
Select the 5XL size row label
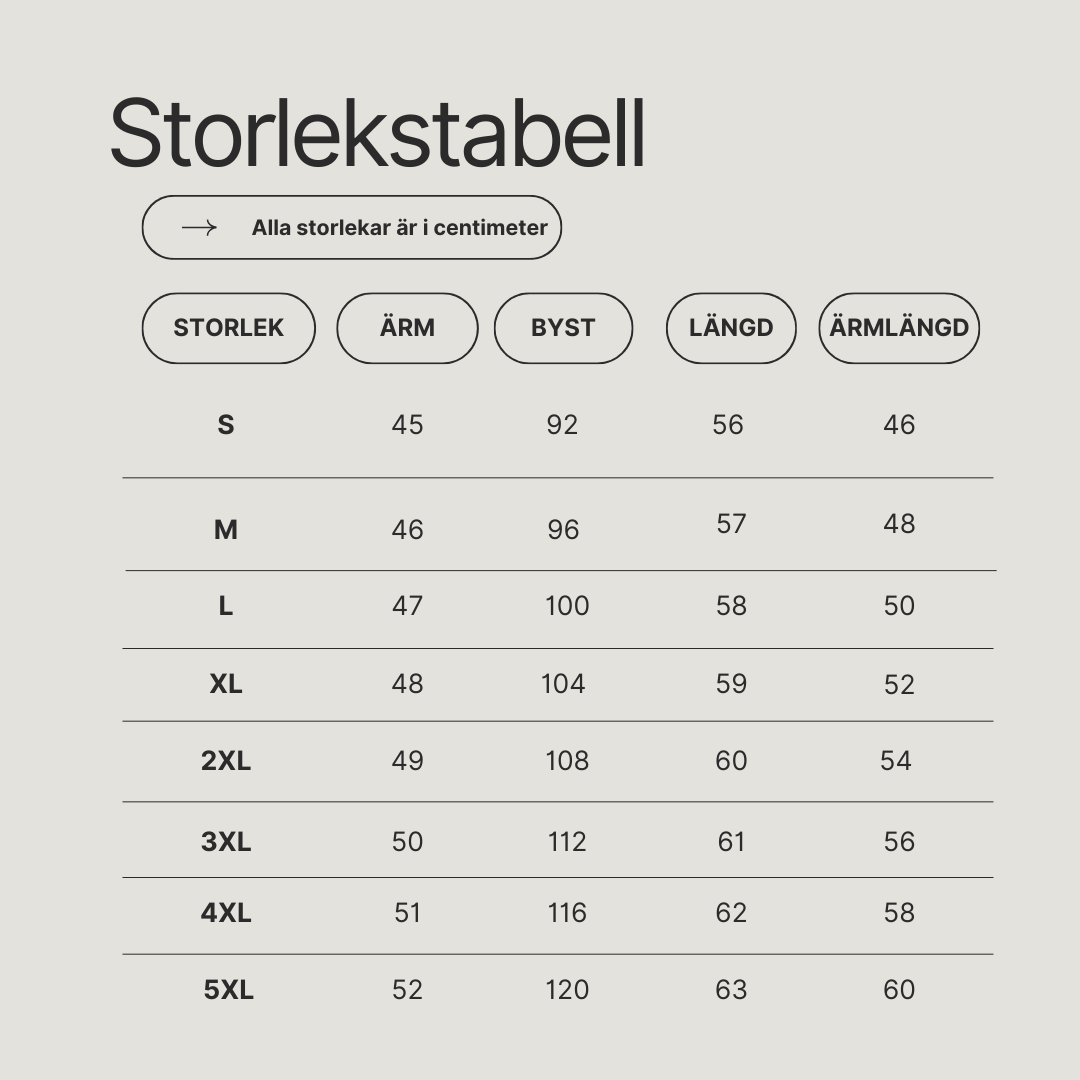[x=229, y=990]
